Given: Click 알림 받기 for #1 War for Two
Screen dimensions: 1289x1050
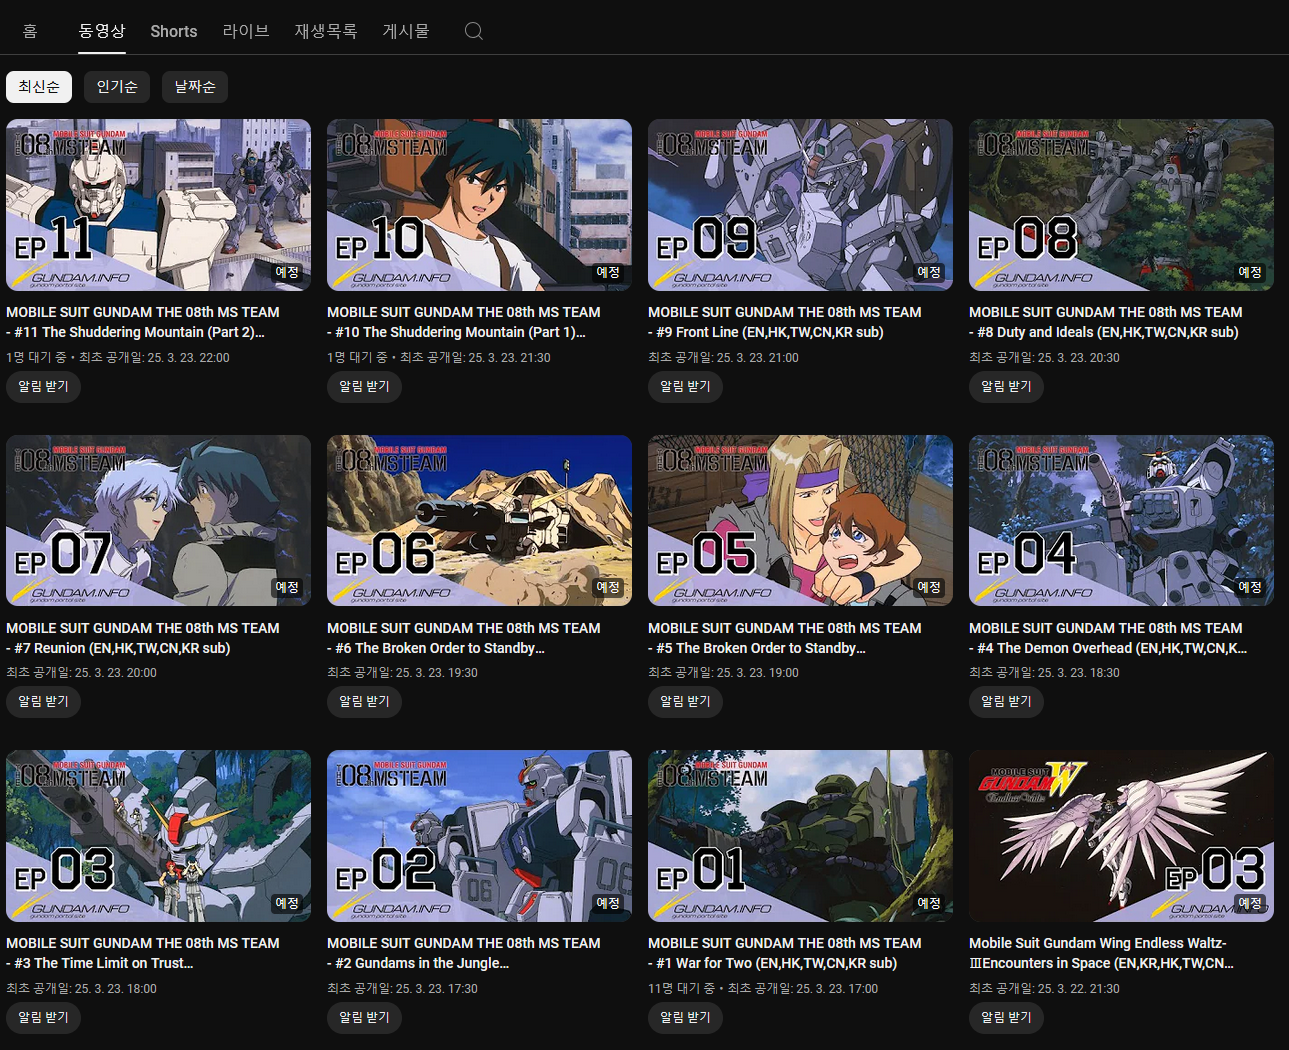Looking at the screenshot, I should tap(685, 1017).
